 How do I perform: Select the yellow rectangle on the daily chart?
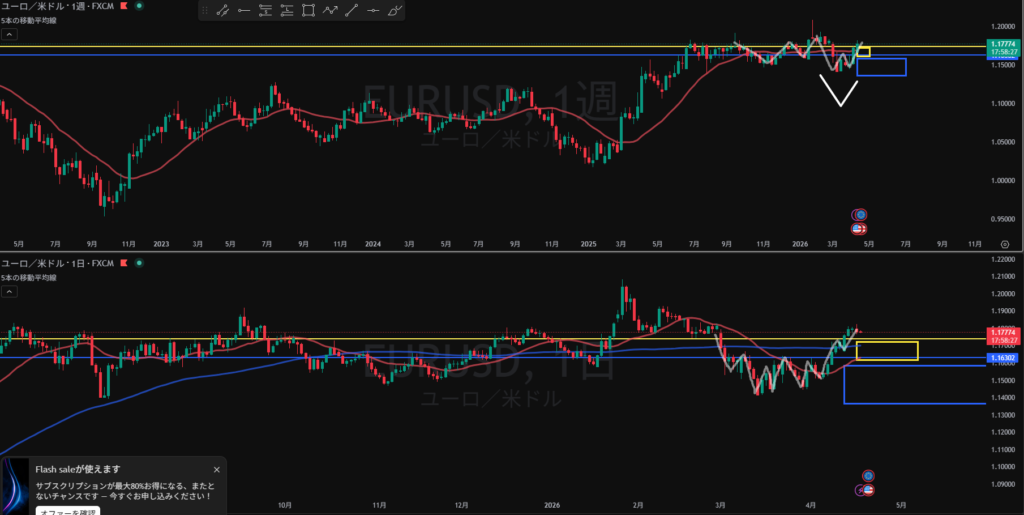(887, 351)
